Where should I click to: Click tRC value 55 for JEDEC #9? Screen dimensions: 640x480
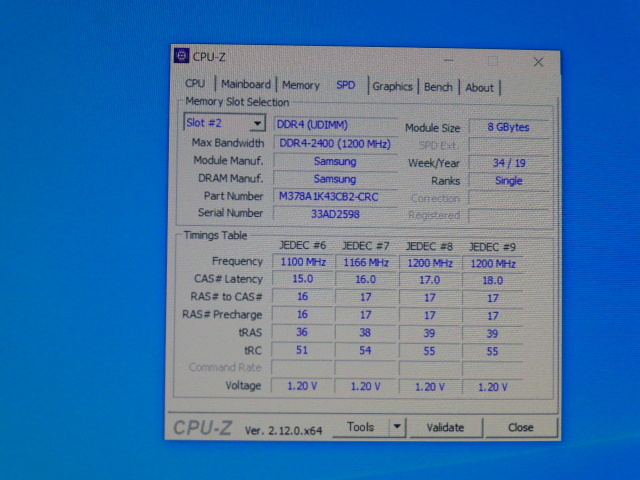click(493, 351)
